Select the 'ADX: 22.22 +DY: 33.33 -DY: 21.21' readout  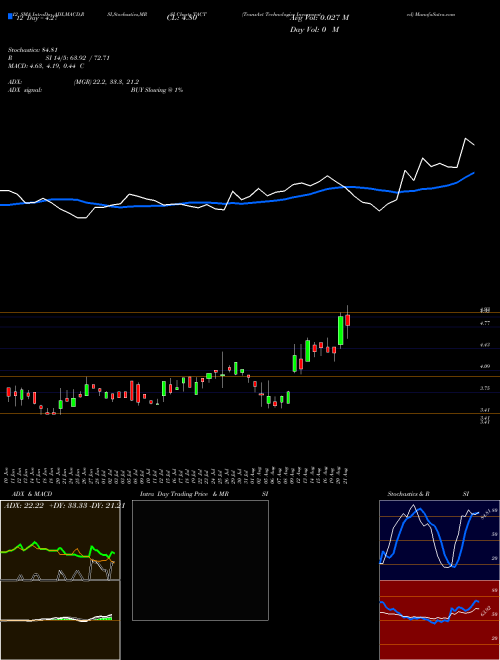click(x=64, y=506)
